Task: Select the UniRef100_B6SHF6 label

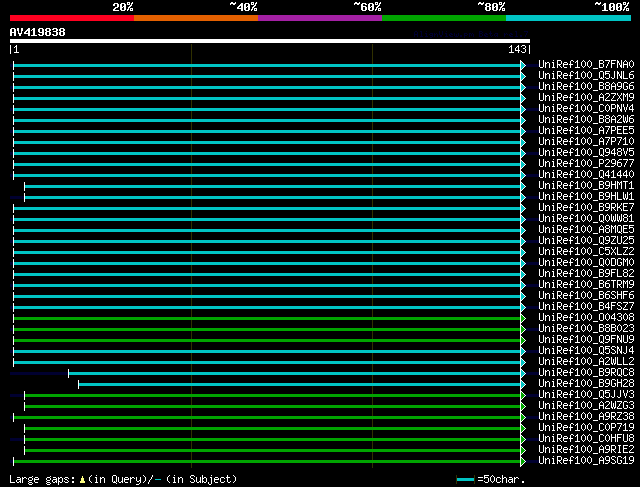Action: coord(586,296)
